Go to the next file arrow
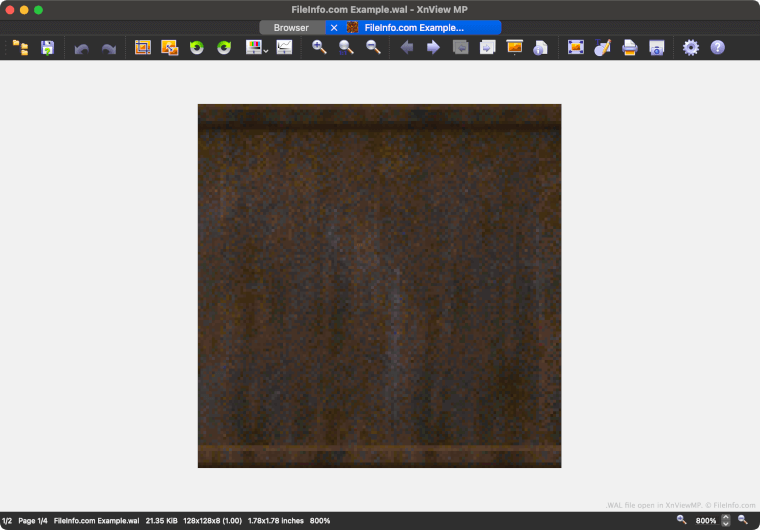The width and height of the screenshot is (760, 530). pos(433,47)
